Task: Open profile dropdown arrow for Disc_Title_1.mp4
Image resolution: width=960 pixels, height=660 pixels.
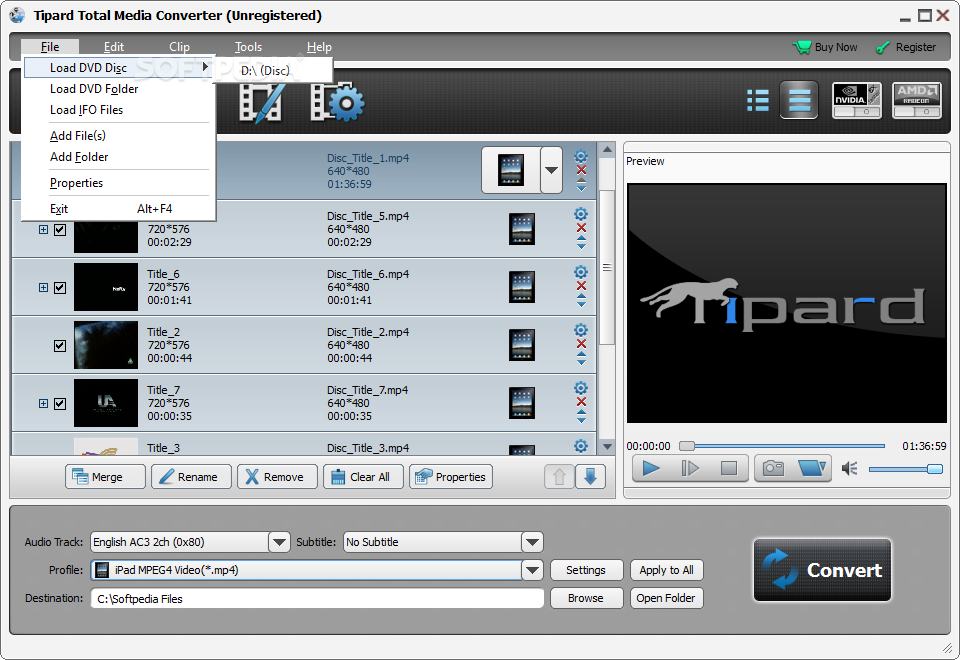Action: pyautogui.click(x=551, y=170)
